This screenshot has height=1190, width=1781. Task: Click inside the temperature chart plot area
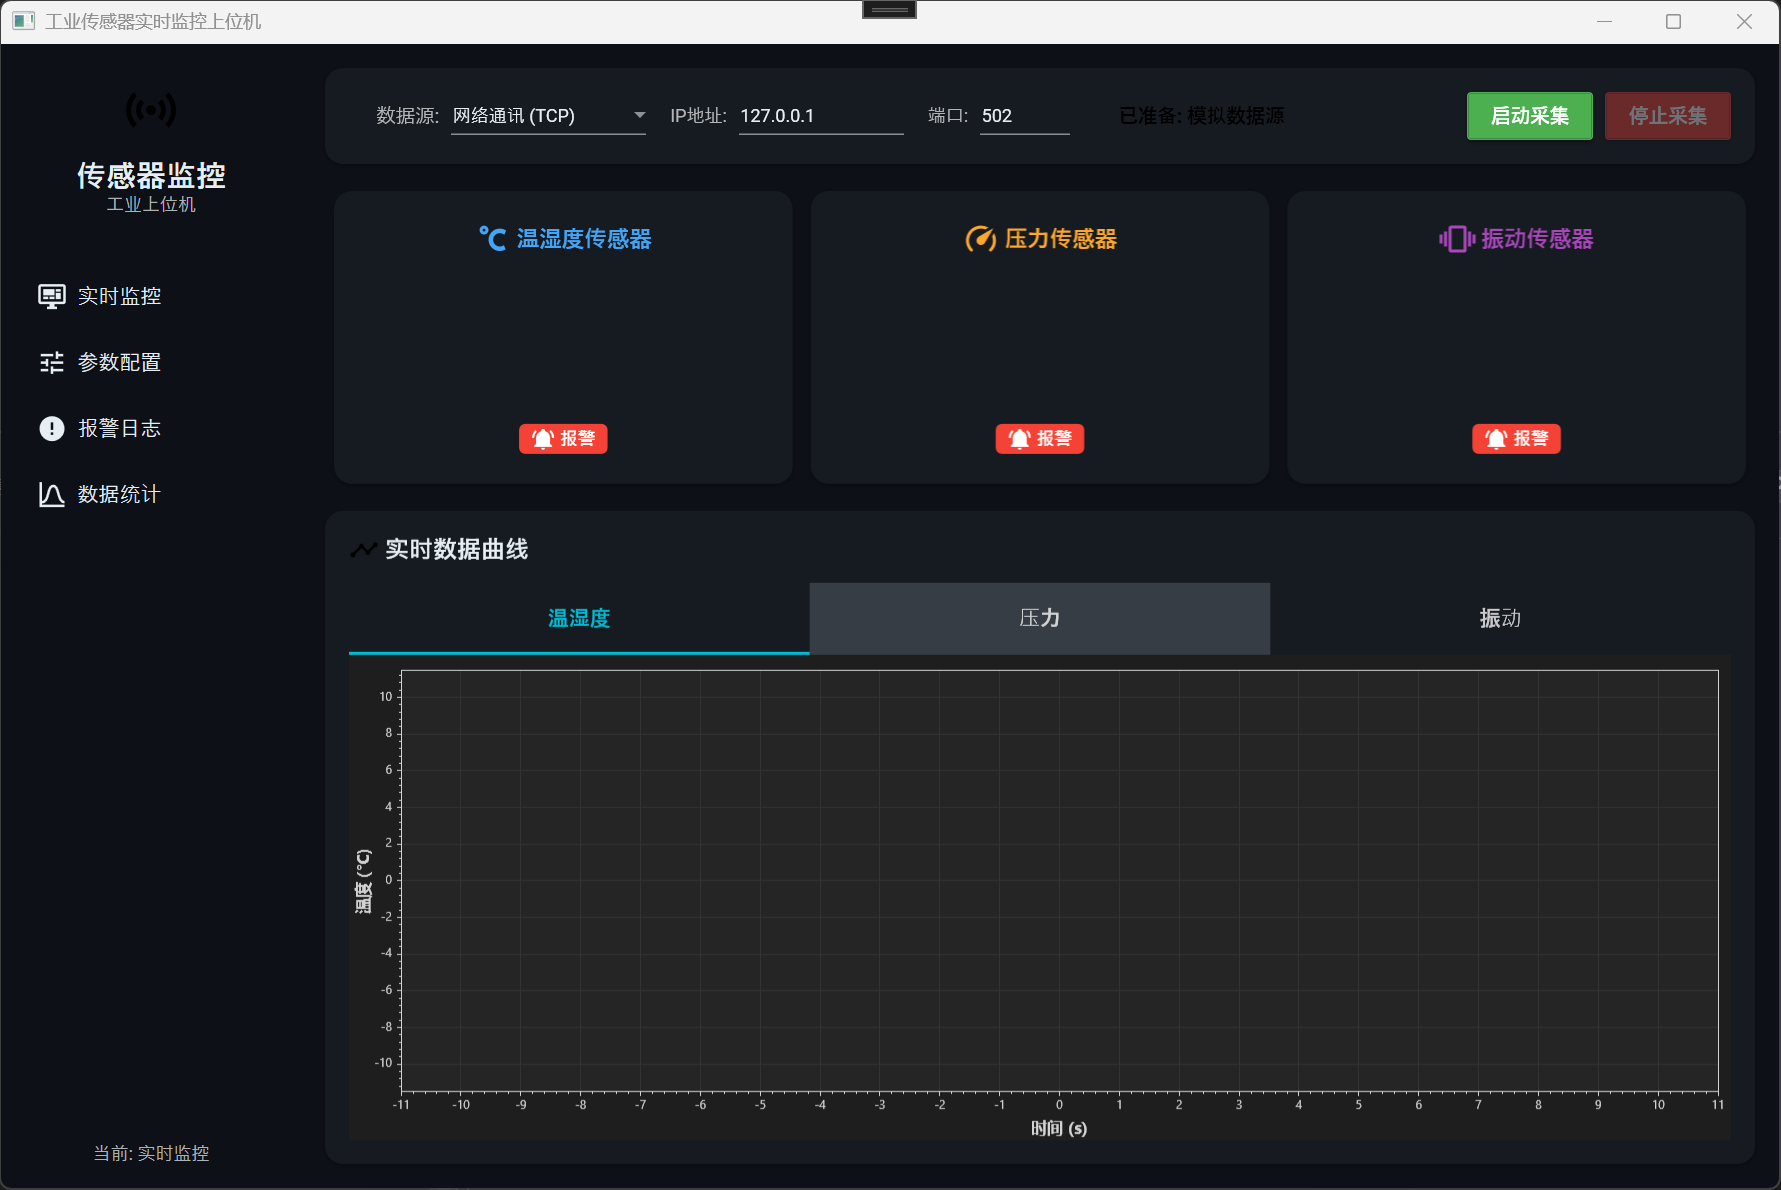click(1059, 880)
